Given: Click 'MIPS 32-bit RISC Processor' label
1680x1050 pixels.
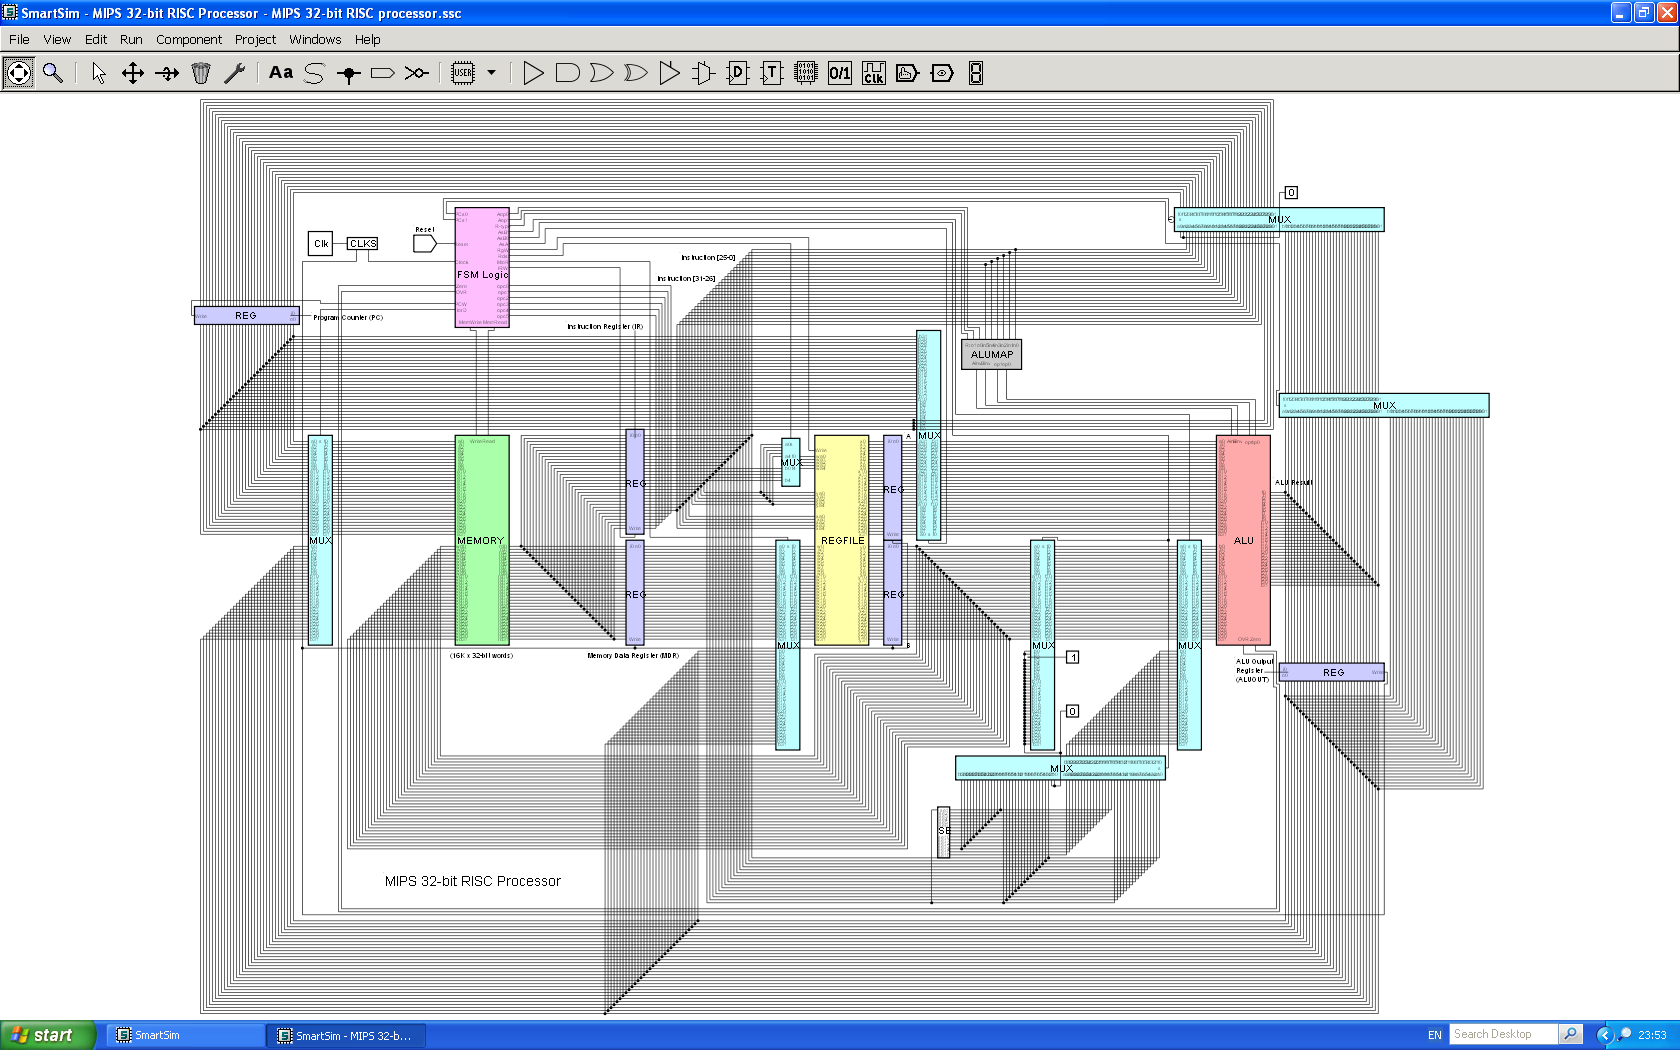Looking at the screenshot, I should pos(473,881).
